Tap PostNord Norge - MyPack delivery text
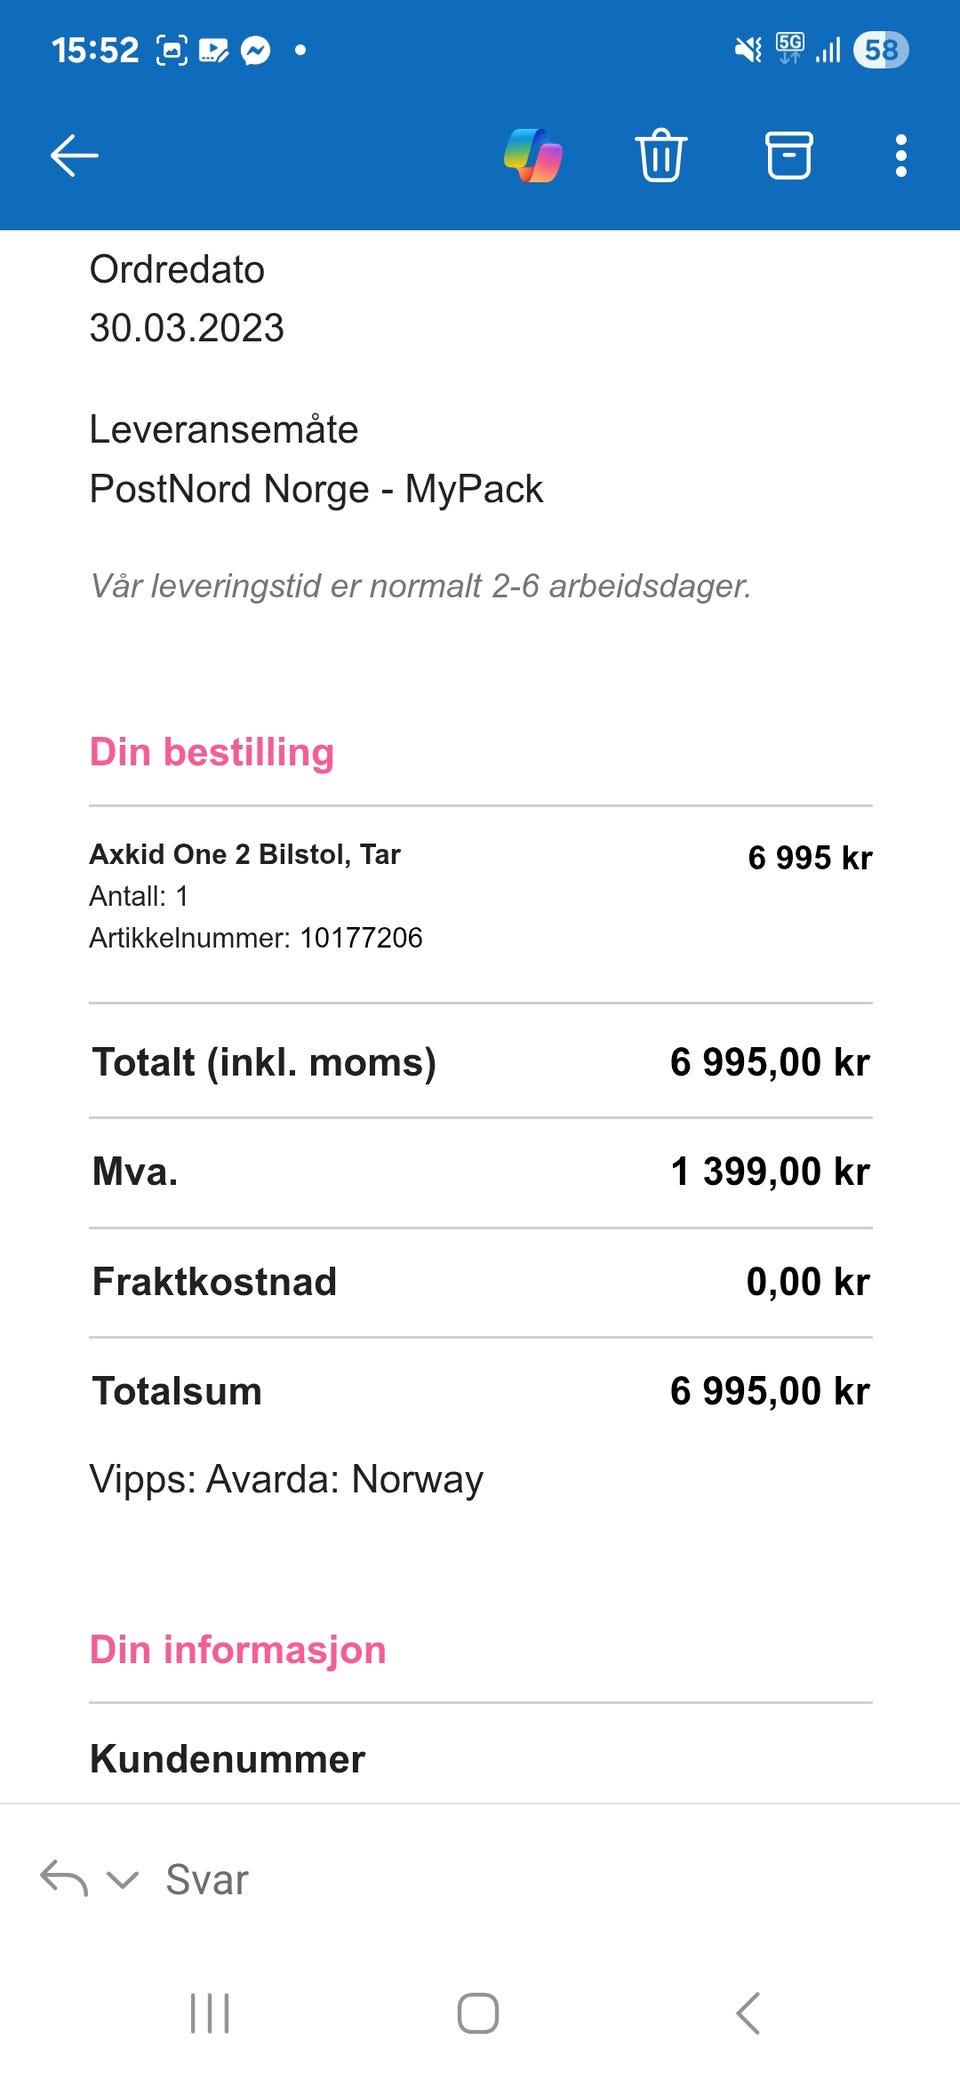 (316, 489)
